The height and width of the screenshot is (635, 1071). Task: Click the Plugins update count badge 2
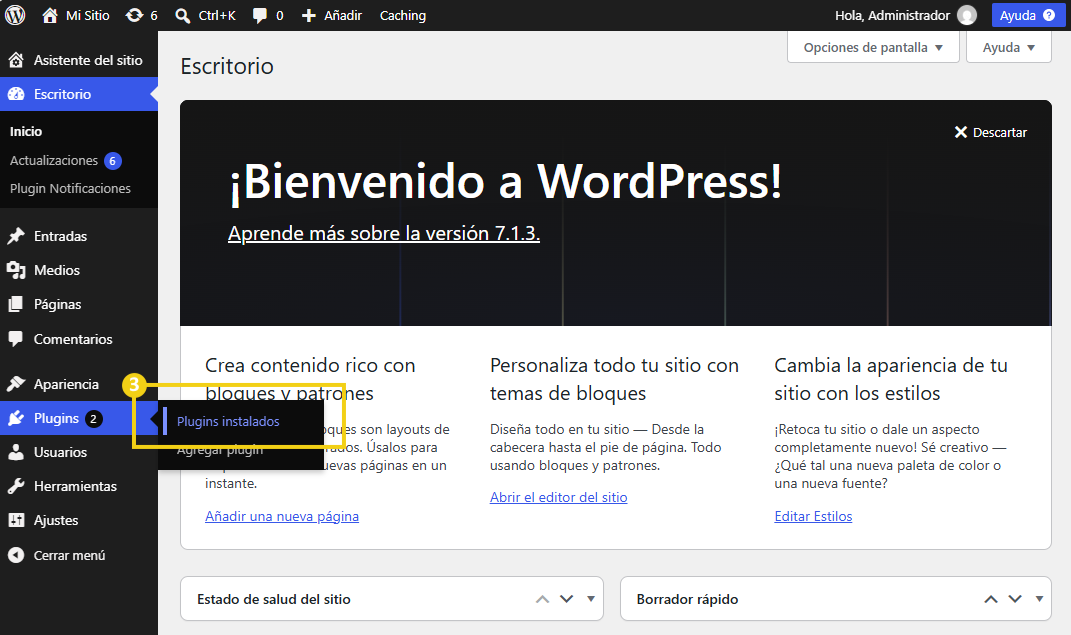(94, 419)
